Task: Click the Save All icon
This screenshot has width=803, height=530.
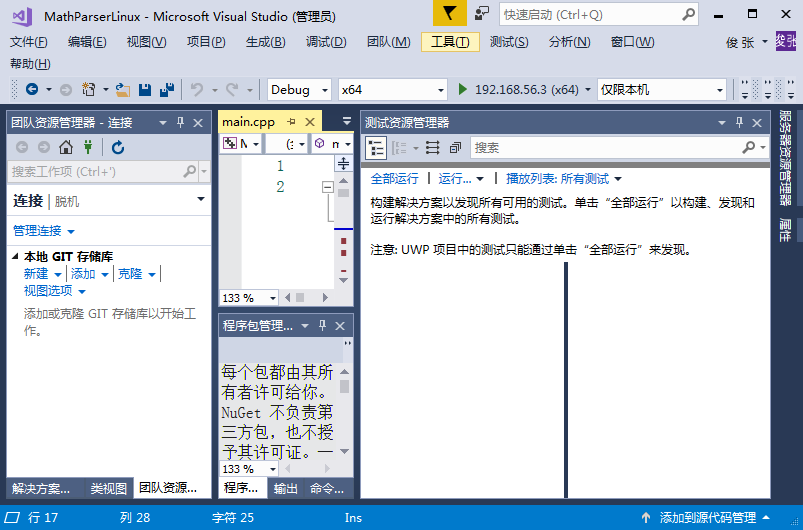Action: click(167, 90)
